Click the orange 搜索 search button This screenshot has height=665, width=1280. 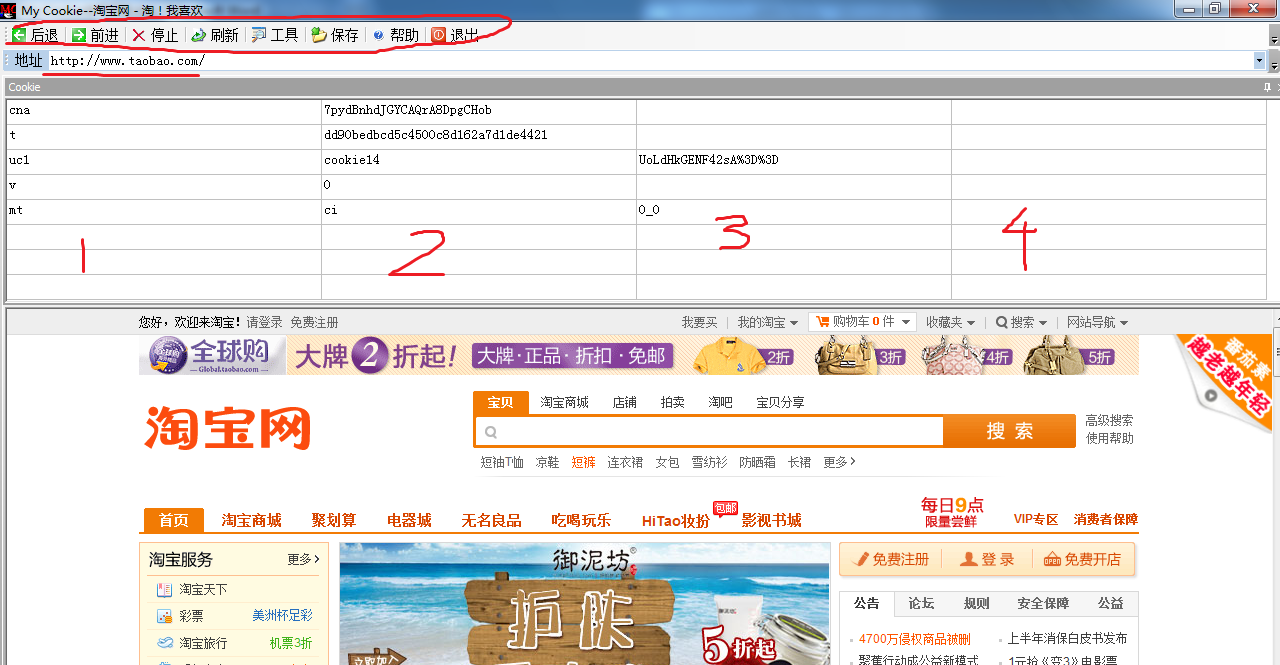click(1010, 431)
